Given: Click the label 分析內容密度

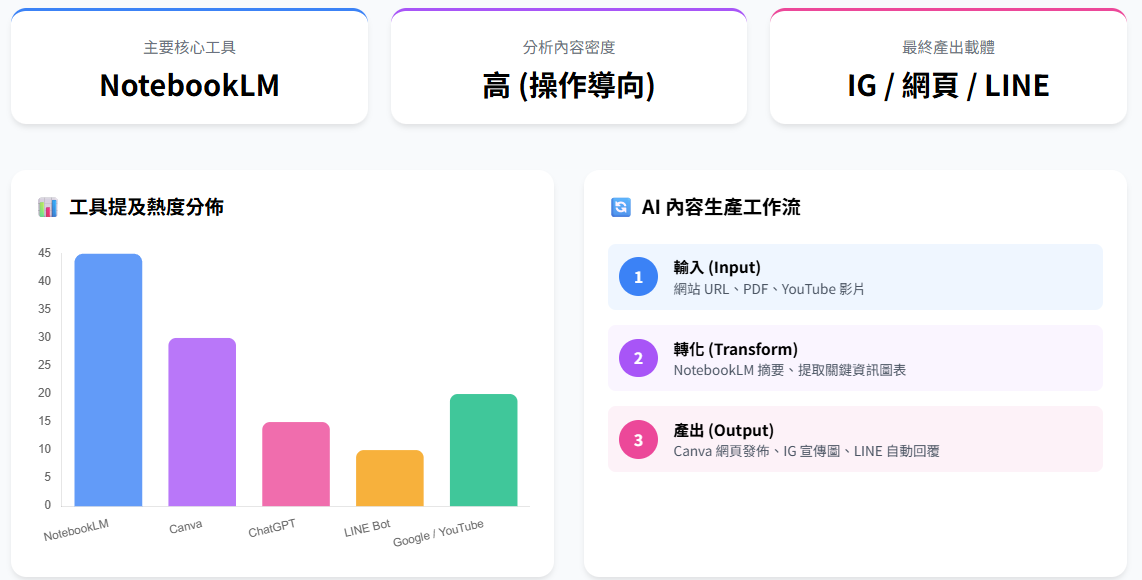Looking at the screenshot, I should (569, 47).
